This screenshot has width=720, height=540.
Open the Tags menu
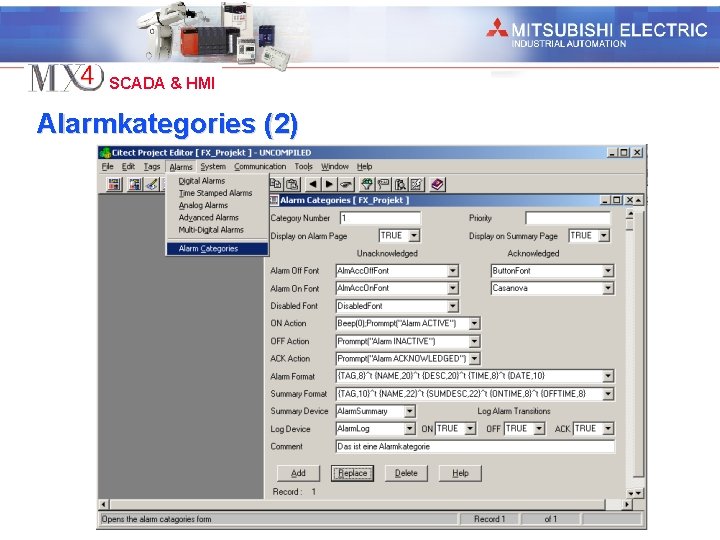tap(152, 166)
